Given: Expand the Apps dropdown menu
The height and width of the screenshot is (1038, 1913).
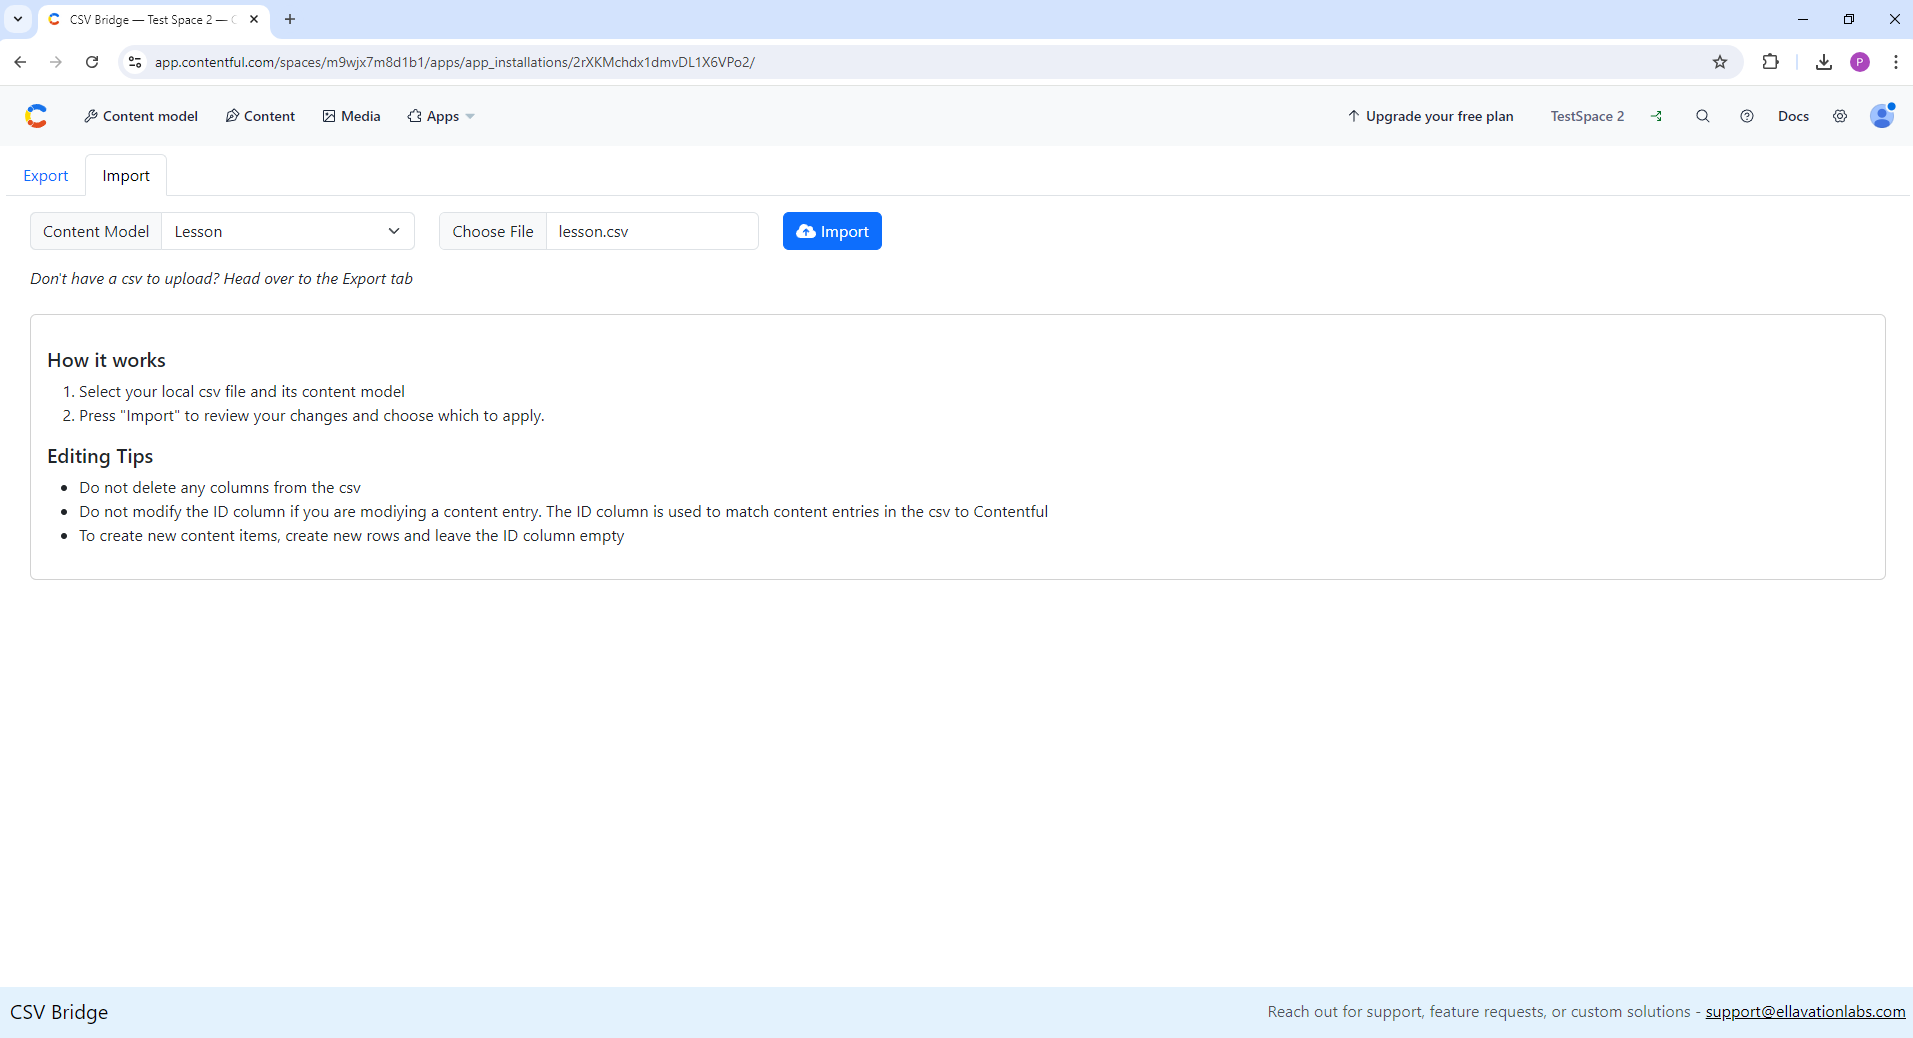Looking at the screenshot, I should pos(441,116).
